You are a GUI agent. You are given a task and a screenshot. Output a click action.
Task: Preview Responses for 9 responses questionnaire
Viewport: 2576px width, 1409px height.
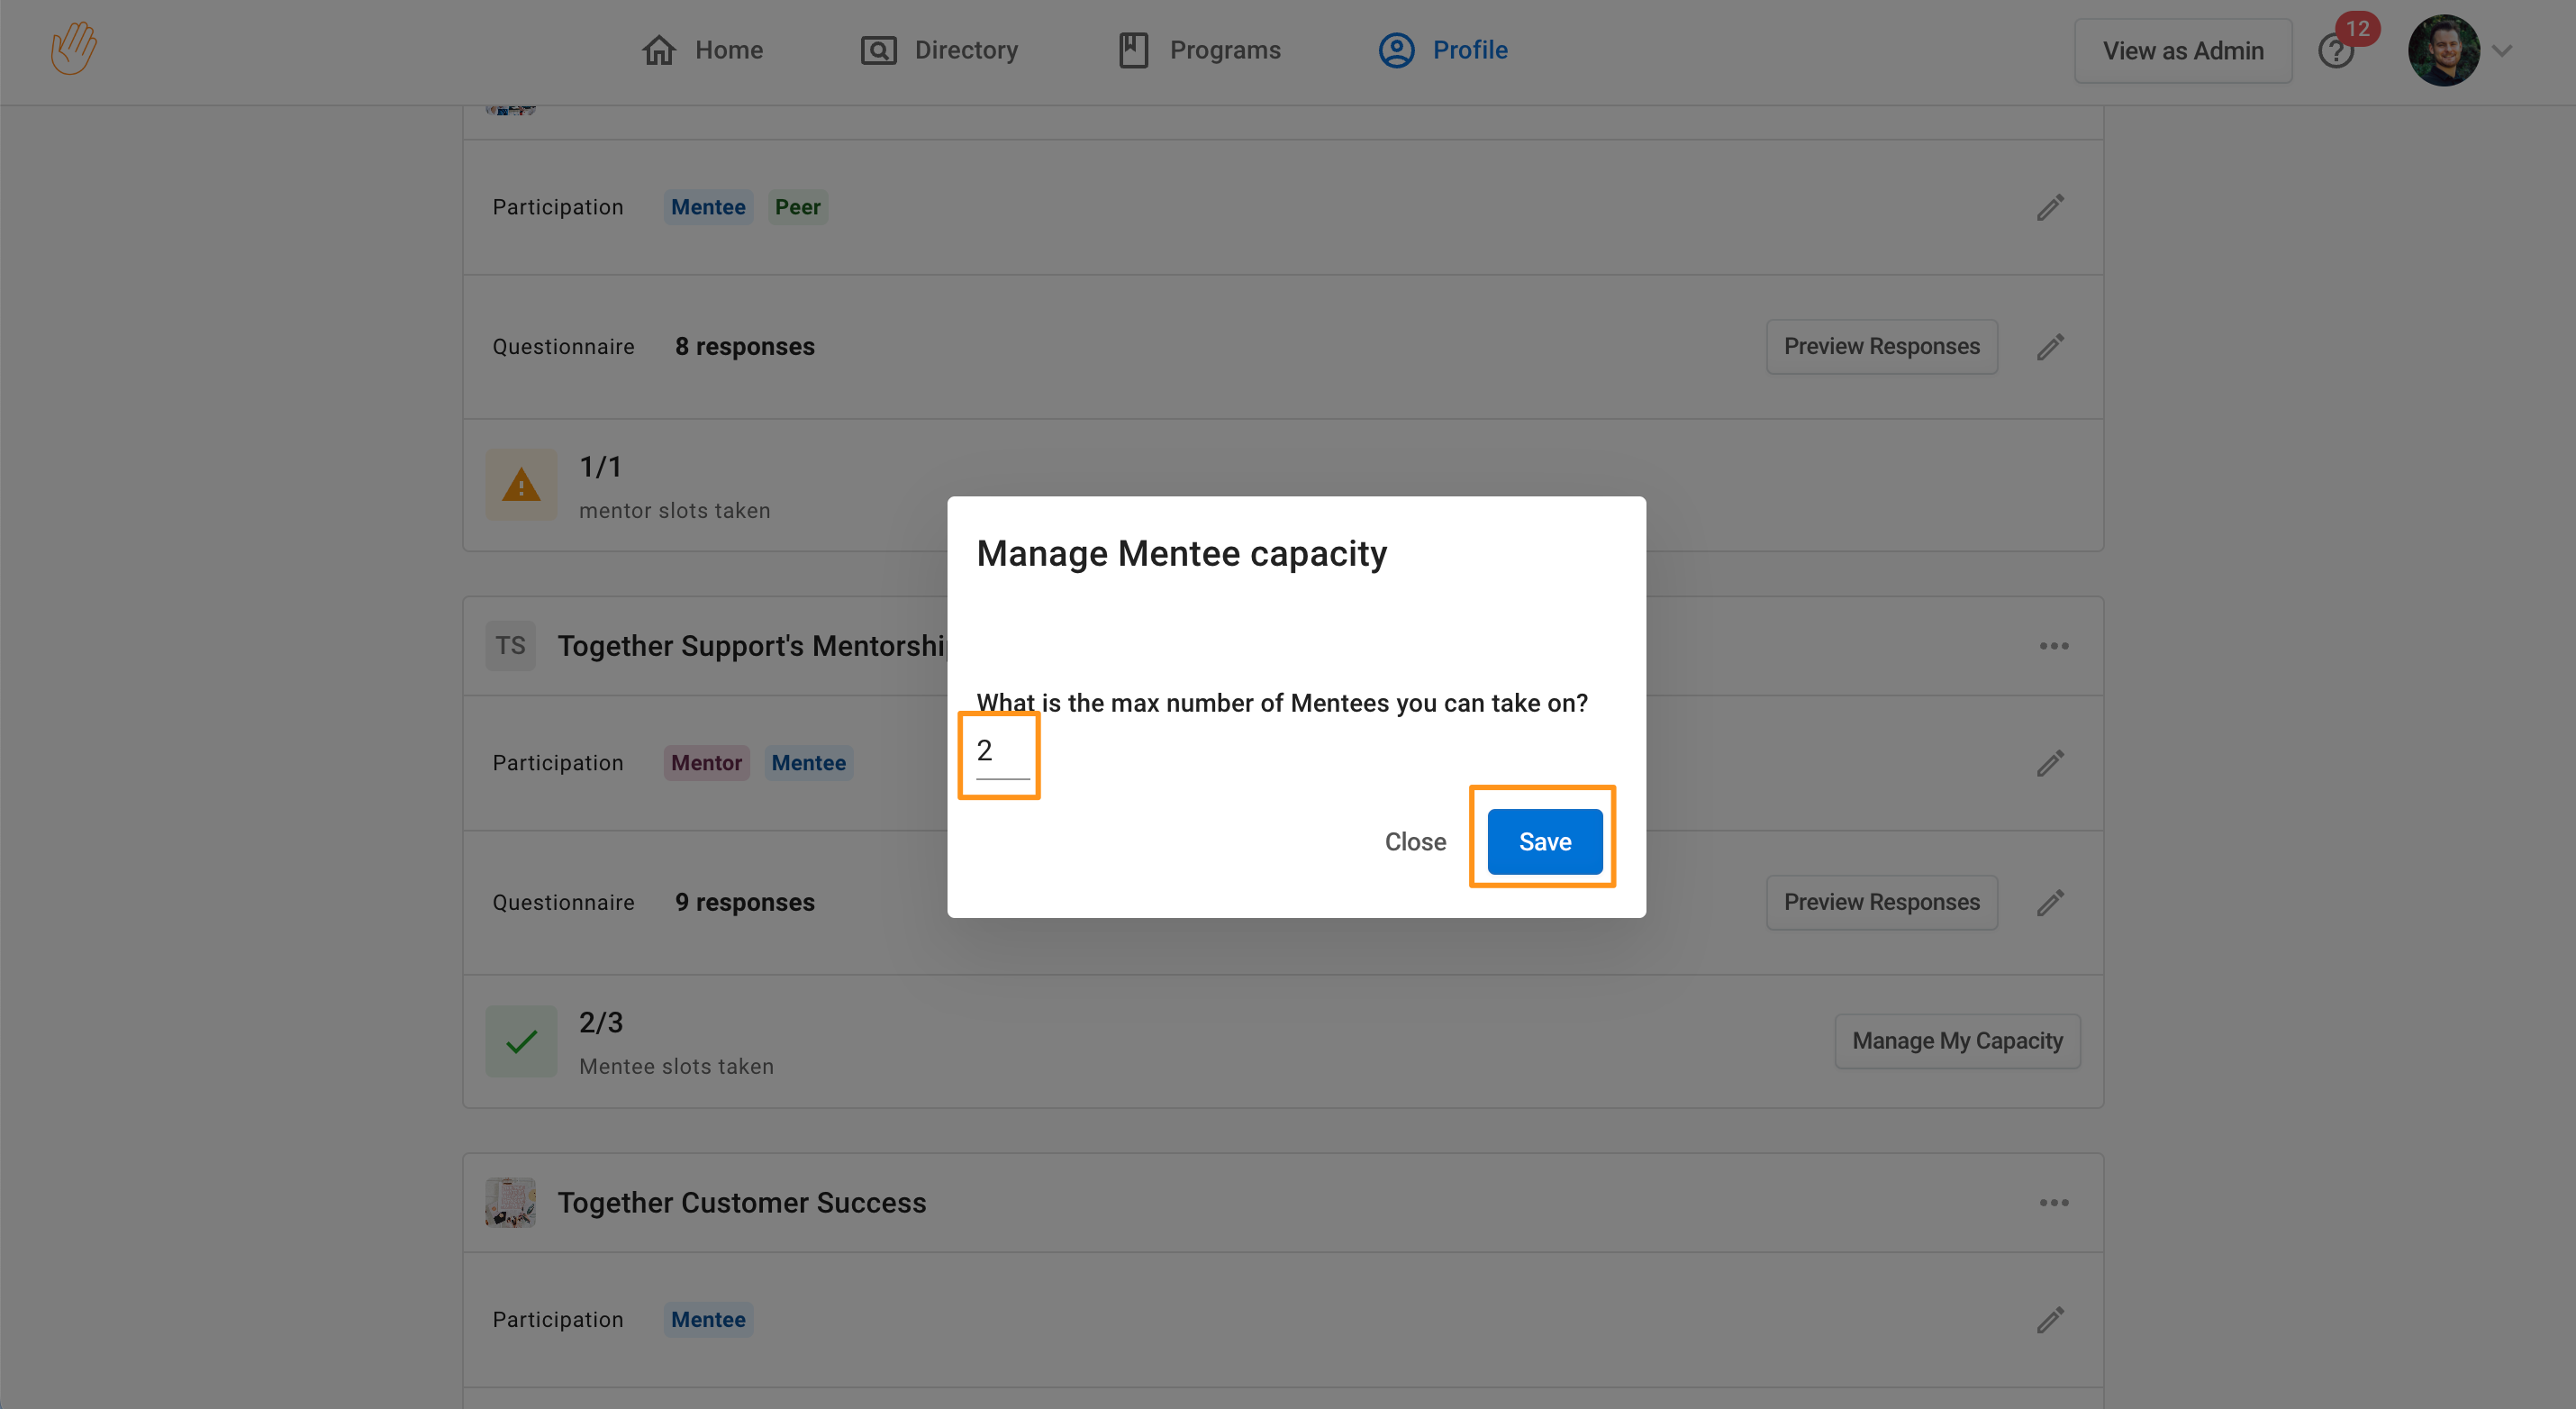(1881, 902)
